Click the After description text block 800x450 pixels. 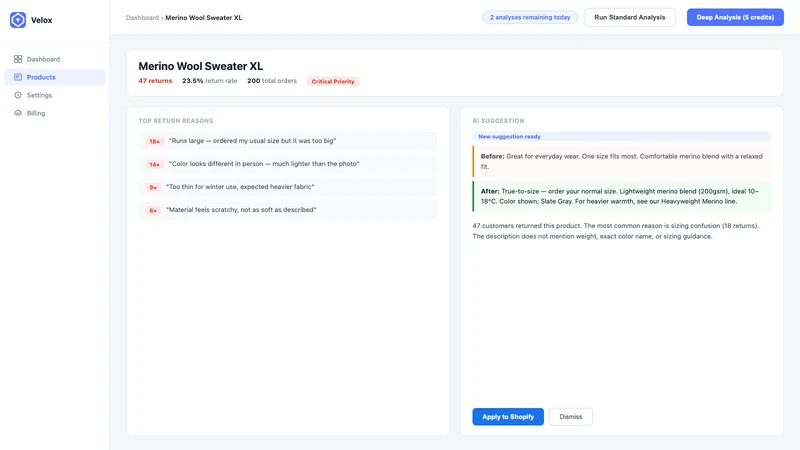[621, 196]
